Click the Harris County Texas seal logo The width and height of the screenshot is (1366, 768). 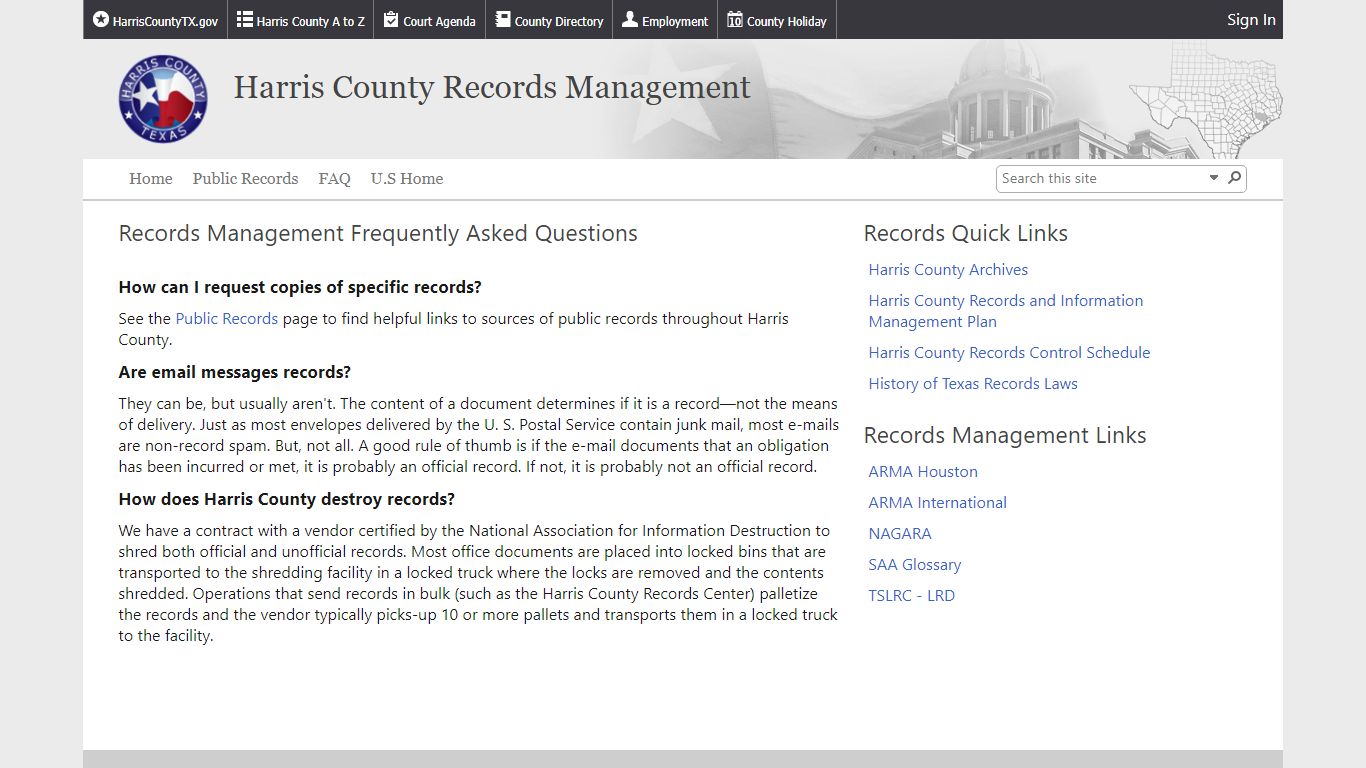163,99
